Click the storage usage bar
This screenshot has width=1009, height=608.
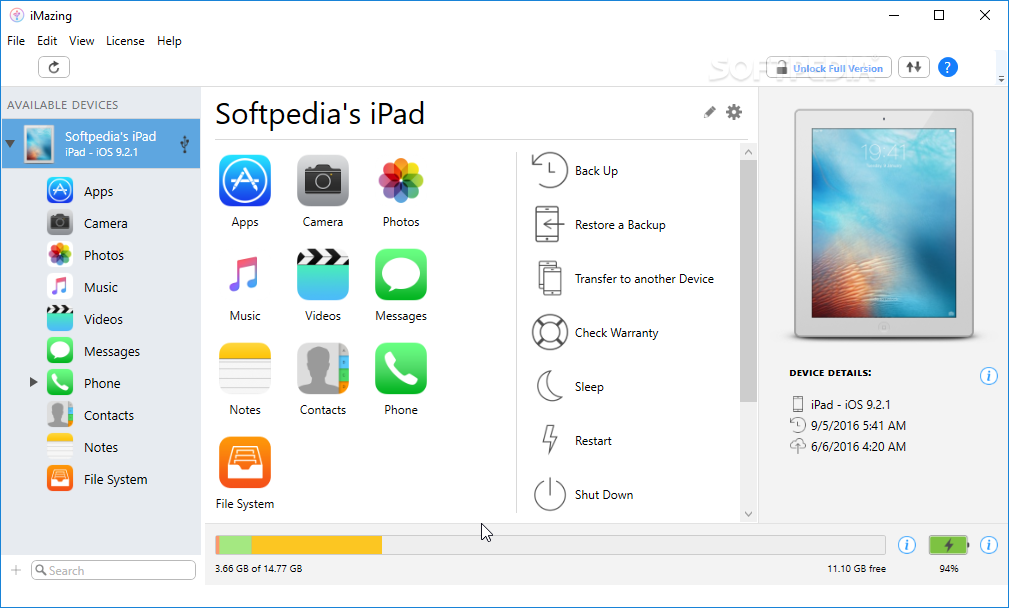coord(550,545)
